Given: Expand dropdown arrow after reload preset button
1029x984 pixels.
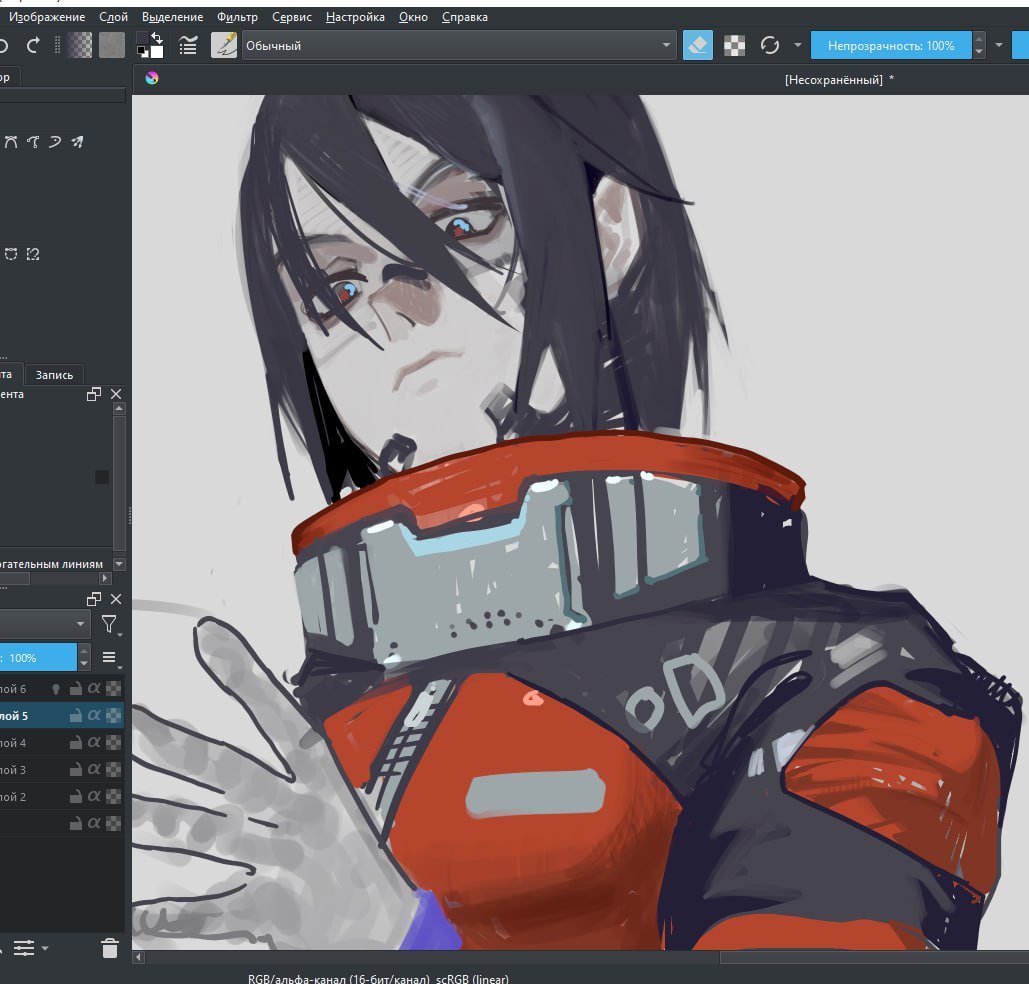Looking at the screenshot, I should (797, 45).
